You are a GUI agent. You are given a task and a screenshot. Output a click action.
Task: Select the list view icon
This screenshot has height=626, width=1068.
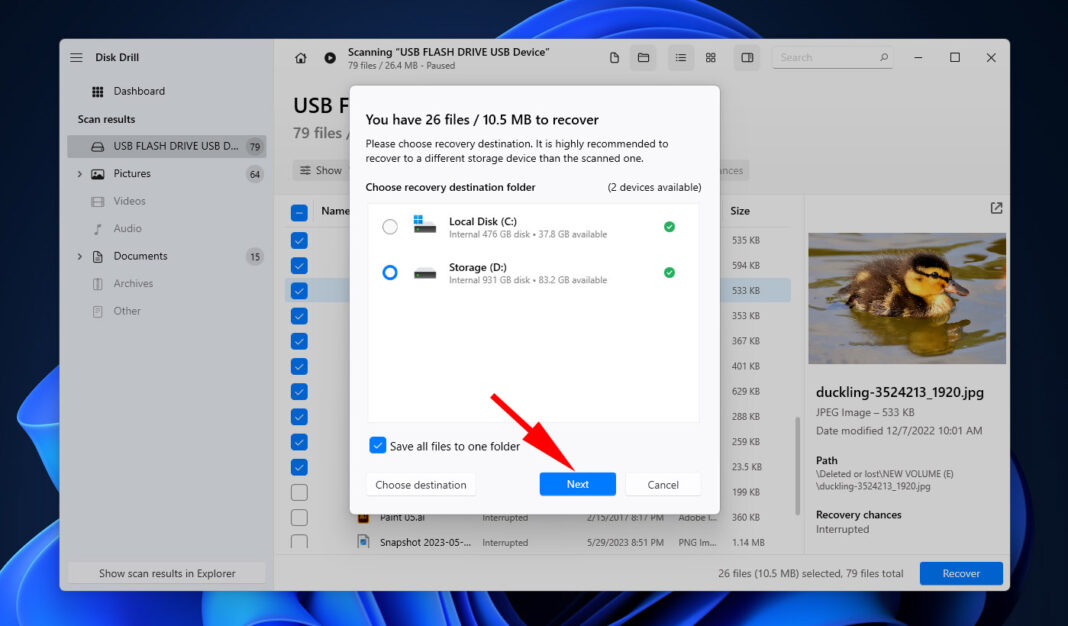680,58
